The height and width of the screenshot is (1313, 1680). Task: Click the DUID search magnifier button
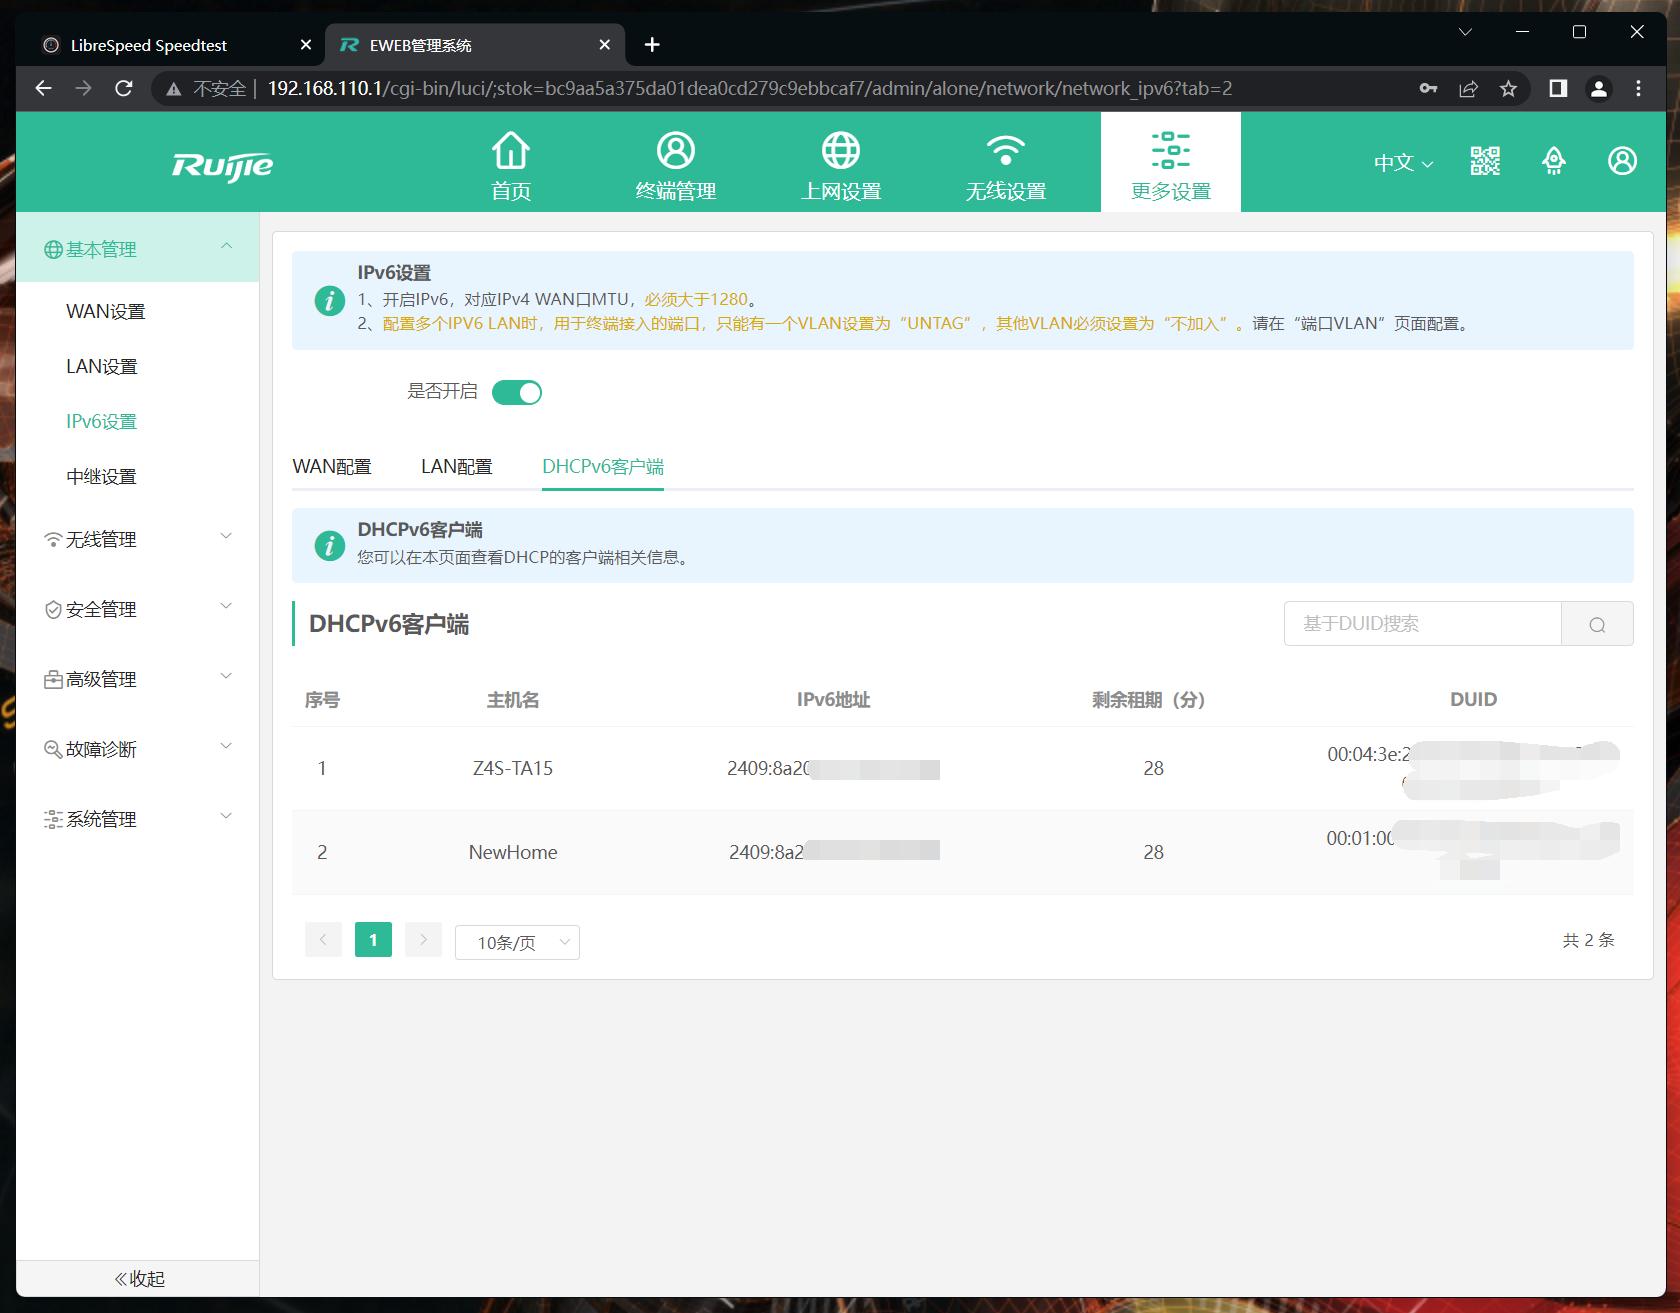pyautogui.click(x=1597, y=624)
